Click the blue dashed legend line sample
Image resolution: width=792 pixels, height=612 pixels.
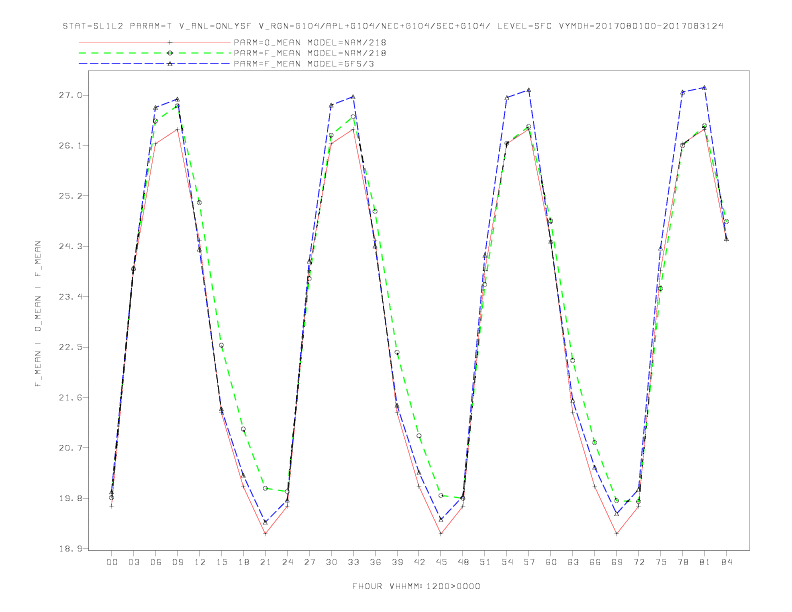coord(155,64)
